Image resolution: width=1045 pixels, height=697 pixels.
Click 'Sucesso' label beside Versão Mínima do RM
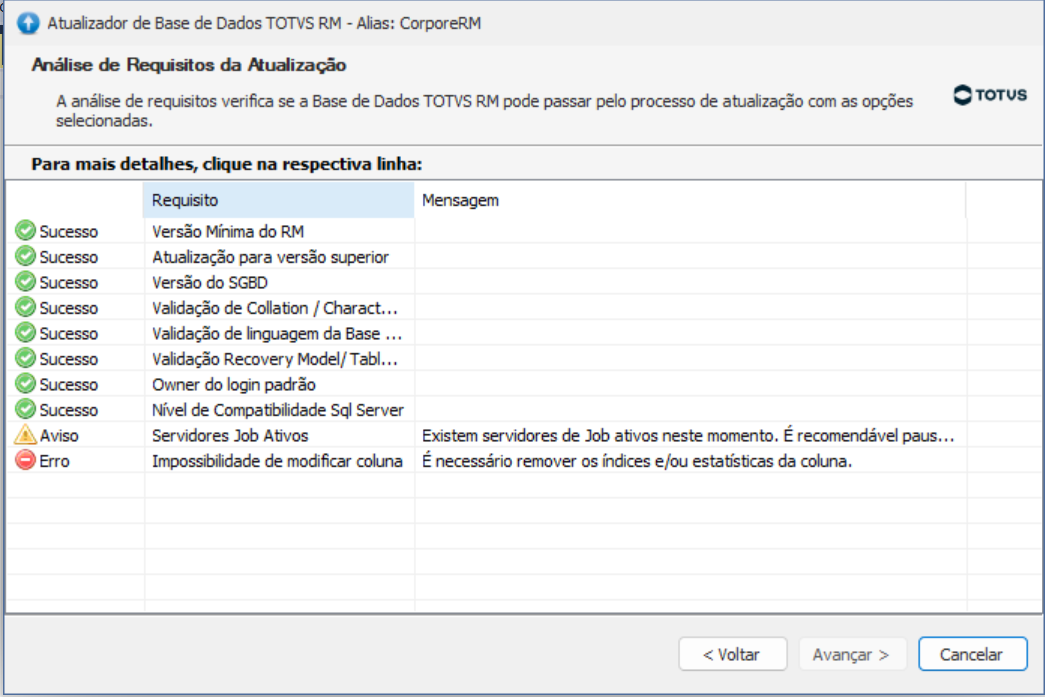click(x=69, y=232)
